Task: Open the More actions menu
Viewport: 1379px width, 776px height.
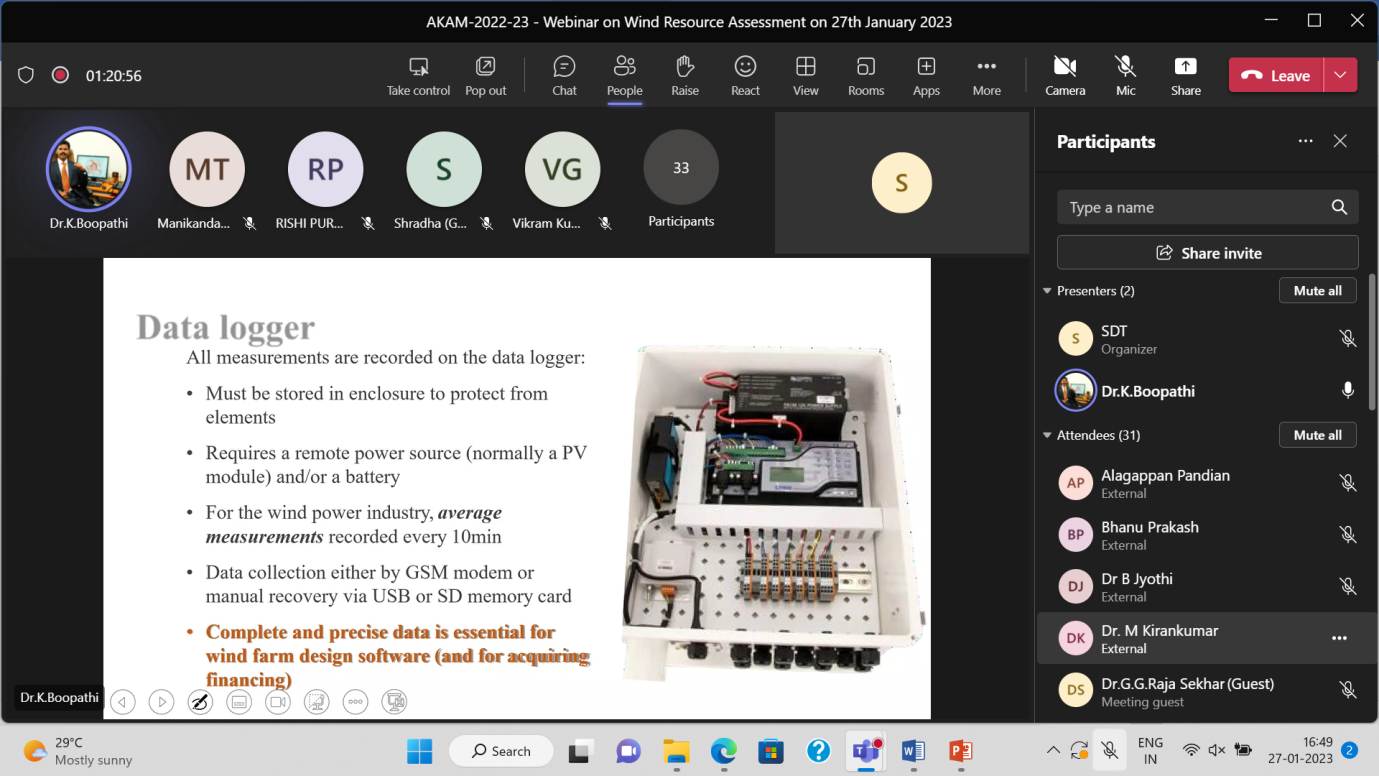Action: tap(986, 75)
